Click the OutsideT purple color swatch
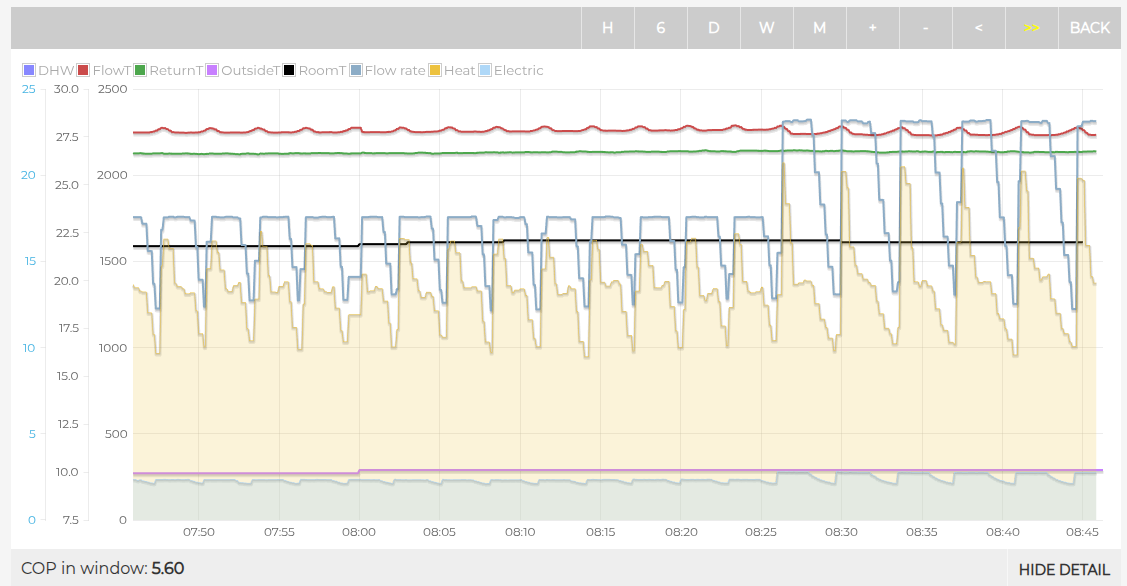The image size is (1127, 586). pyautogui.click(x=212, y=71)
